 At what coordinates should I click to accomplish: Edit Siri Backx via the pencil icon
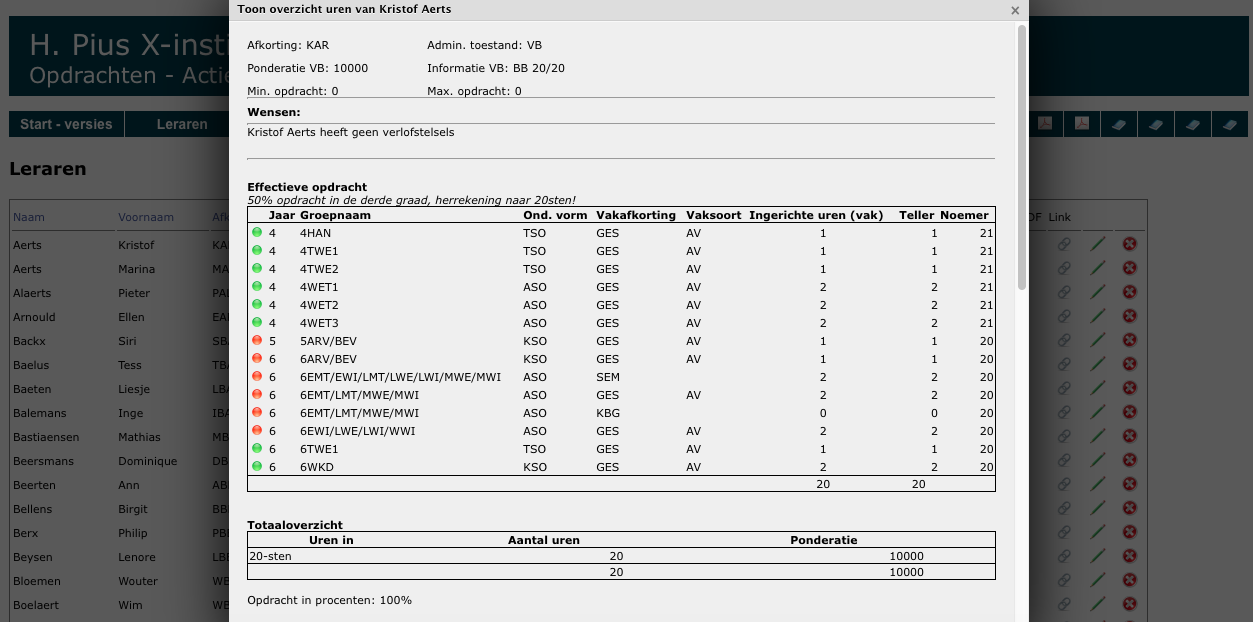point(1098,340)
